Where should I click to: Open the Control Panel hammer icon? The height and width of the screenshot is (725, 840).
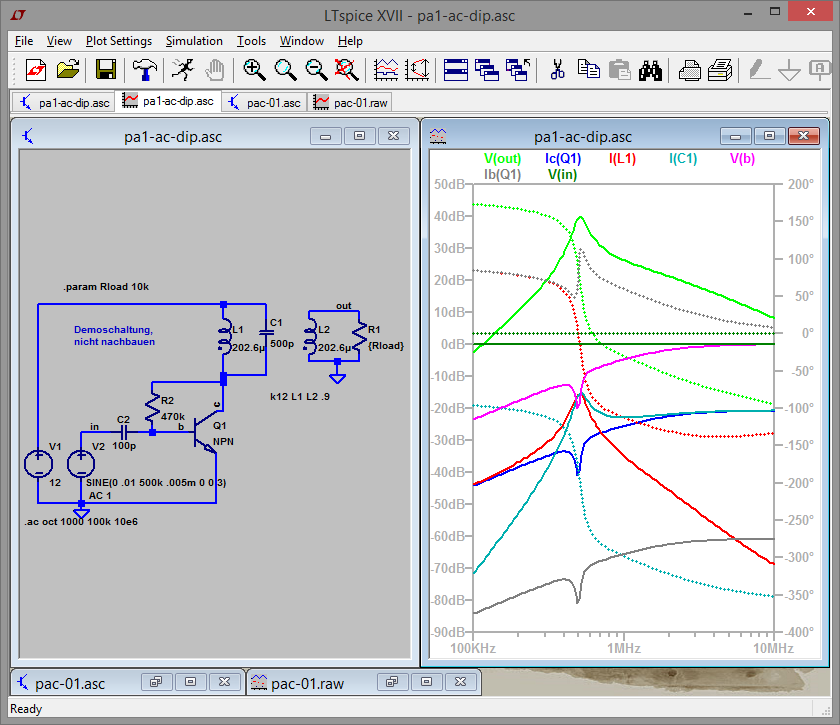tap(144, 70)
